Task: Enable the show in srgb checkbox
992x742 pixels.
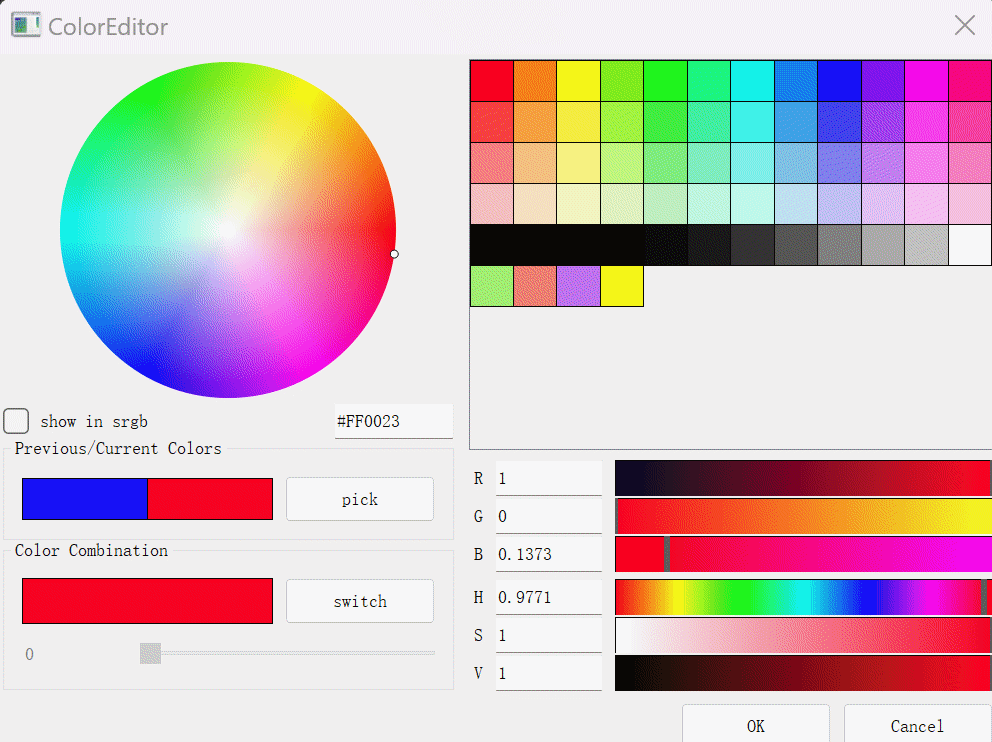Action: (16, 421)
